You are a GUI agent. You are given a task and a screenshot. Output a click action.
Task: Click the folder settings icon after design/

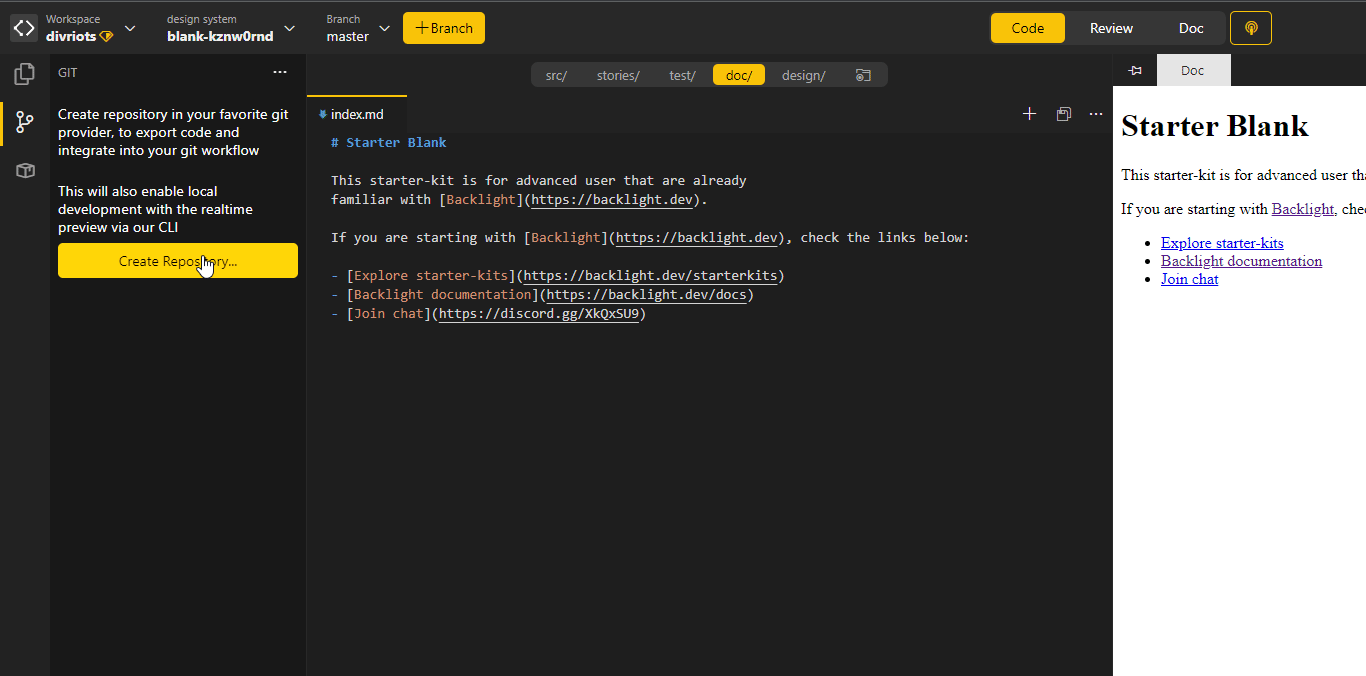tap(863, 75)
